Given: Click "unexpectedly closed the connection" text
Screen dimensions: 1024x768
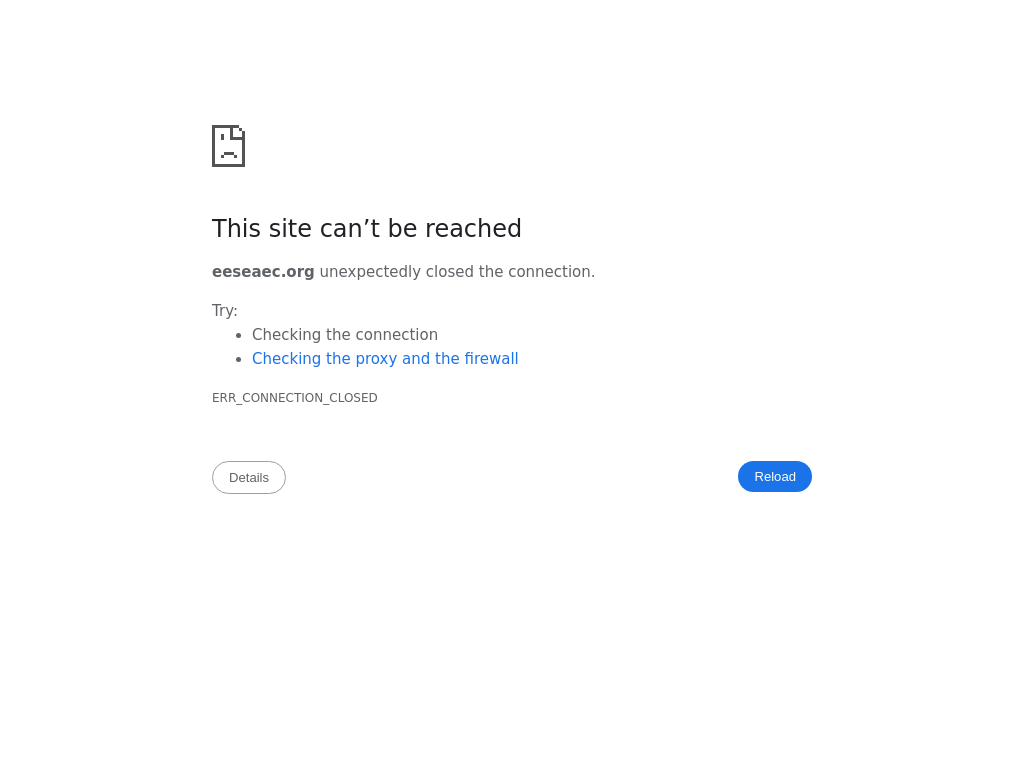Looking at the screenshot, I should [x=457, y=272].
